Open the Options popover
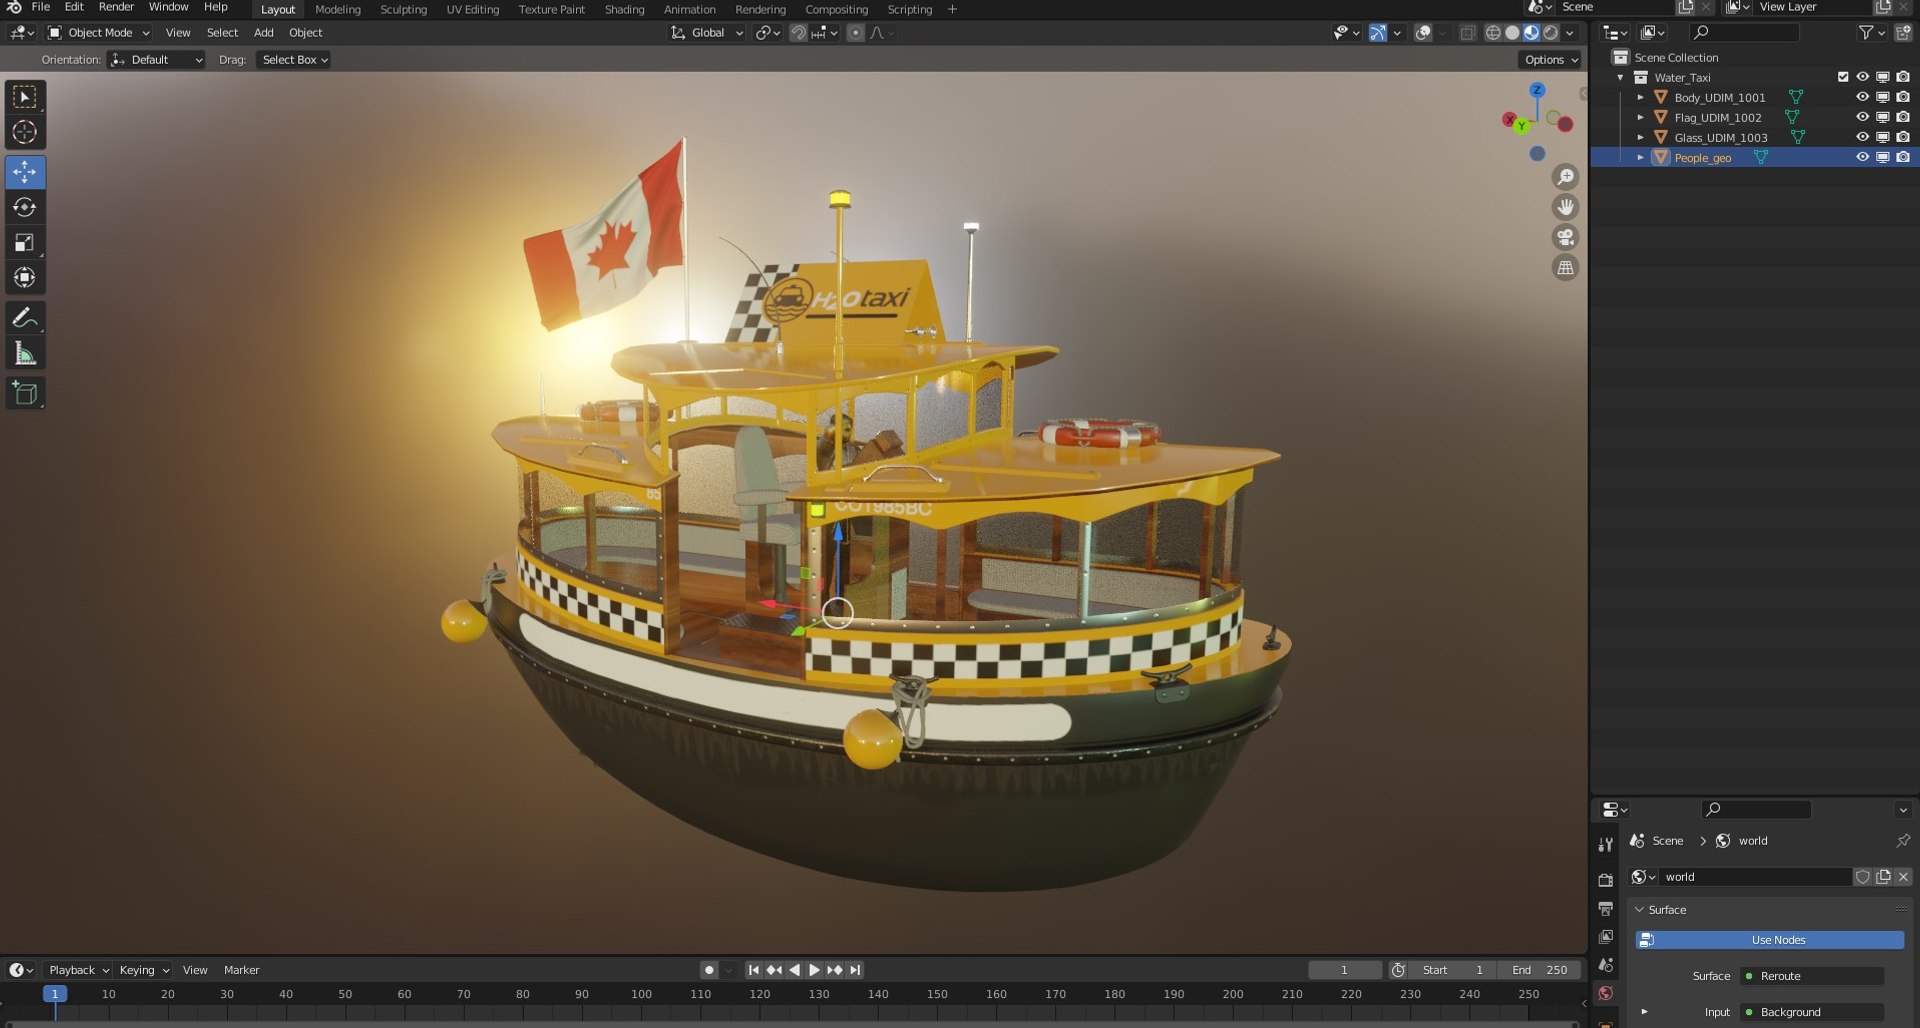1920x1028 pixels. (1550, 60)
